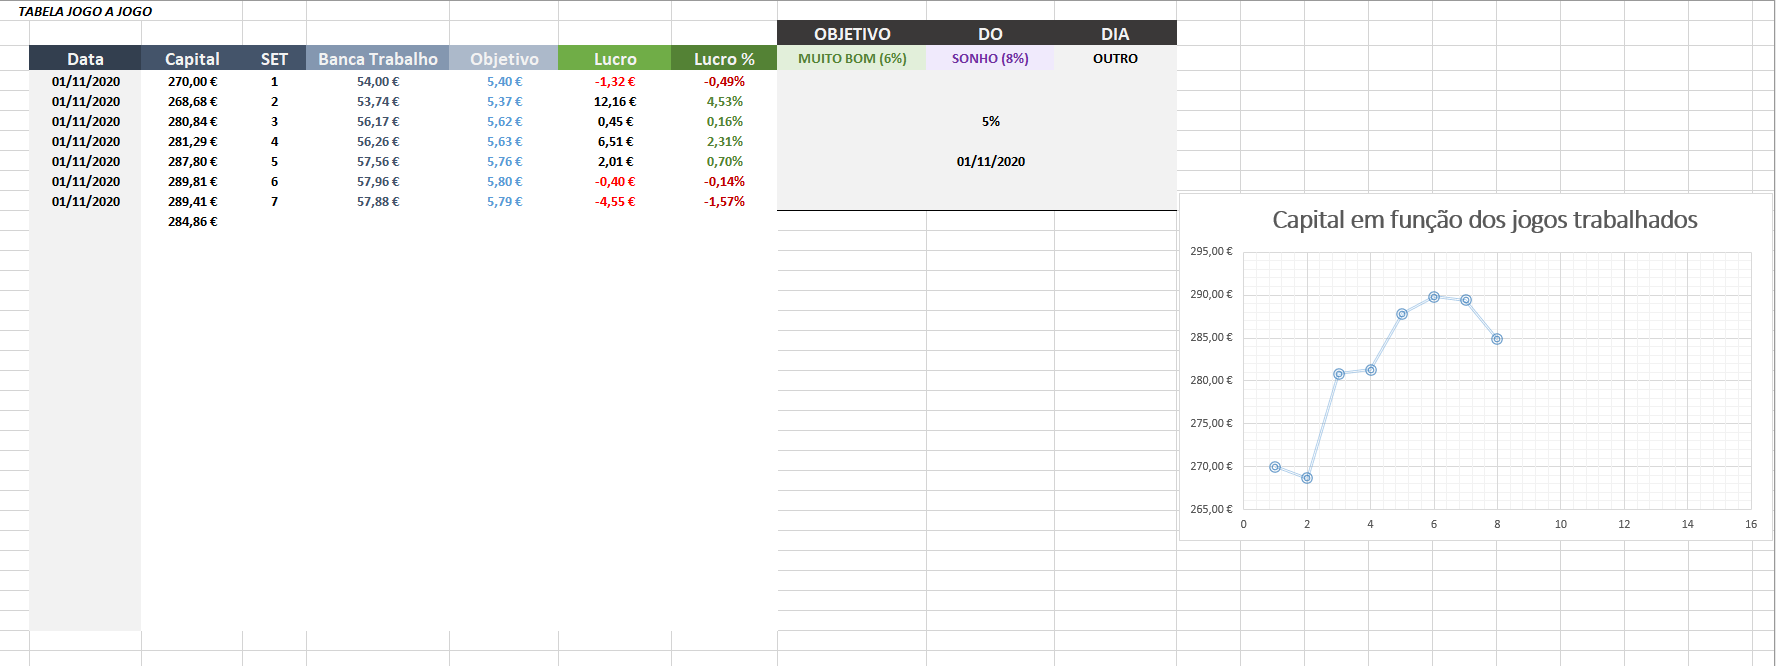Click the 4,53% profit percent cell
1776x666 pixels.
coord(724,101)
